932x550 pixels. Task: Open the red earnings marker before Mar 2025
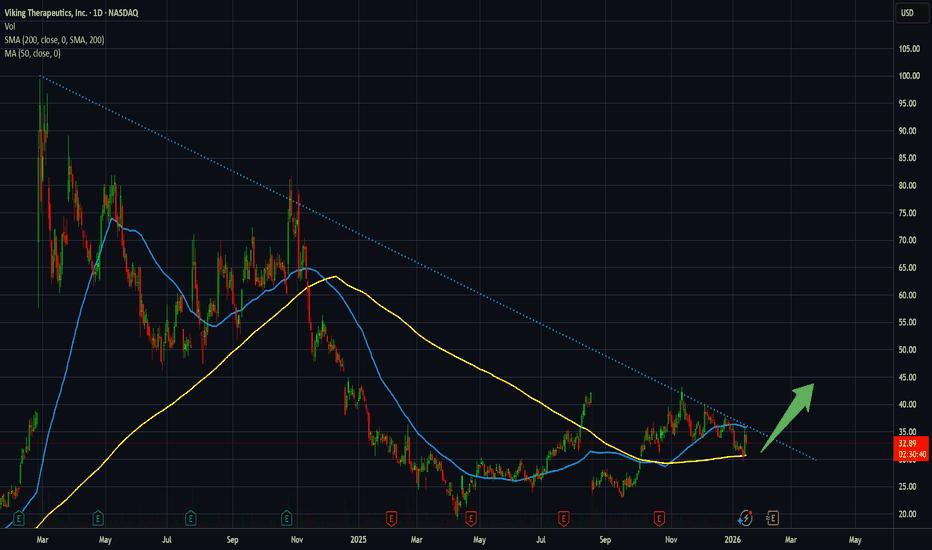(391, 518)
